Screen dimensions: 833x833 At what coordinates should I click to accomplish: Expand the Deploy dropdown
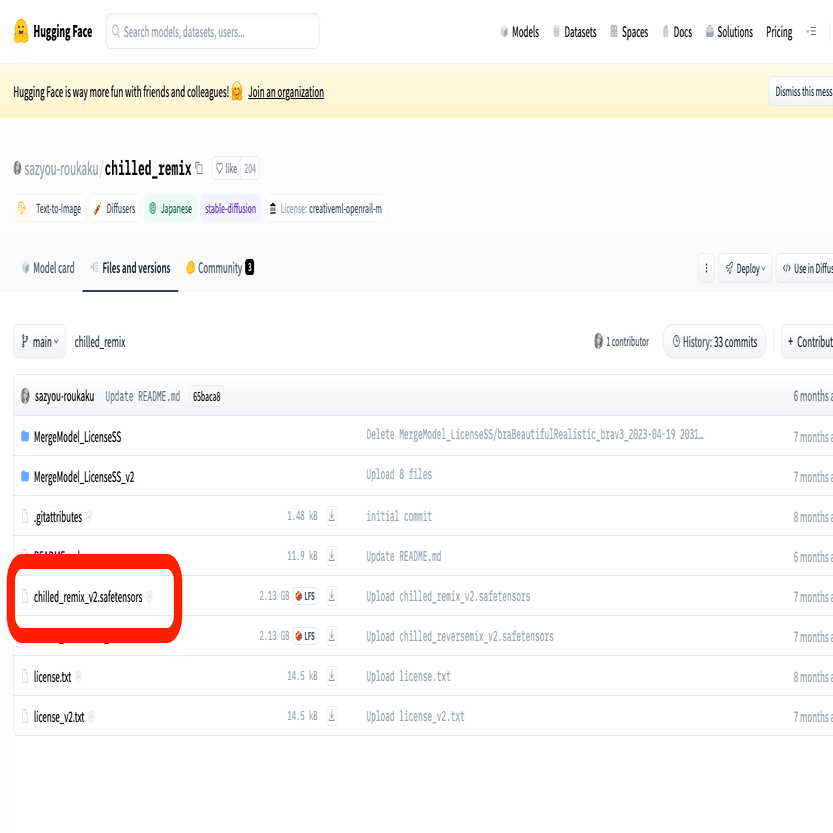point(745,268)
